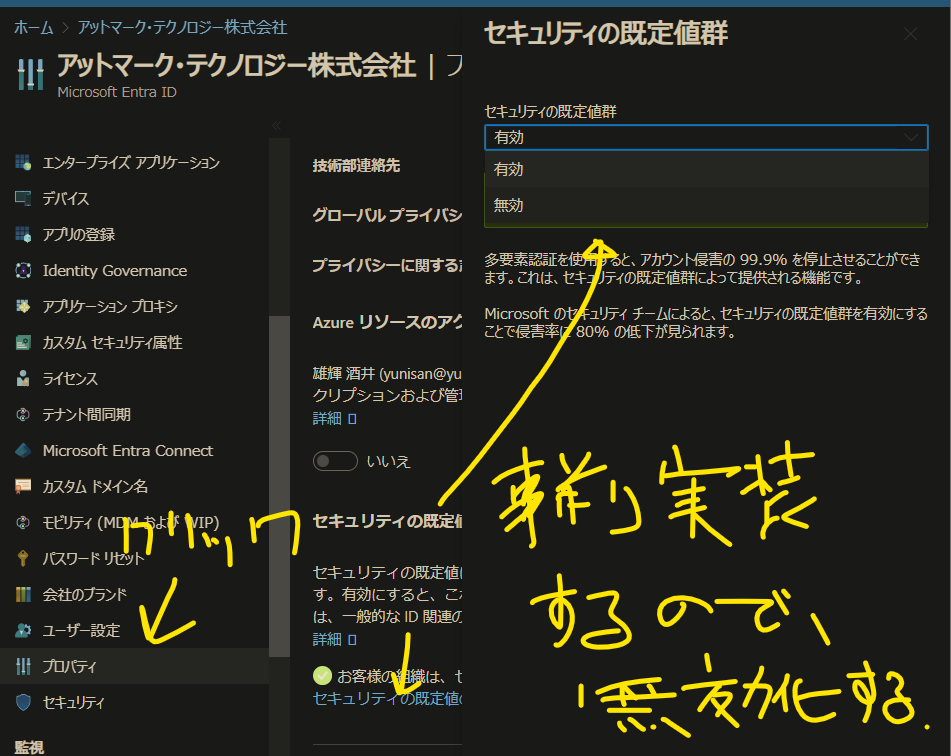Click 技術部連絡先 label
The height and width of the screenshot is (756, 951).
pos(356,166)
